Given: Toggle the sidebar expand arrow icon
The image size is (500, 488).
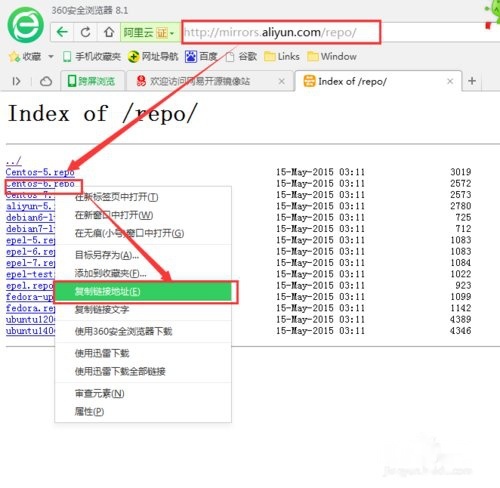Looking at the screenshot, I should 16,81.
